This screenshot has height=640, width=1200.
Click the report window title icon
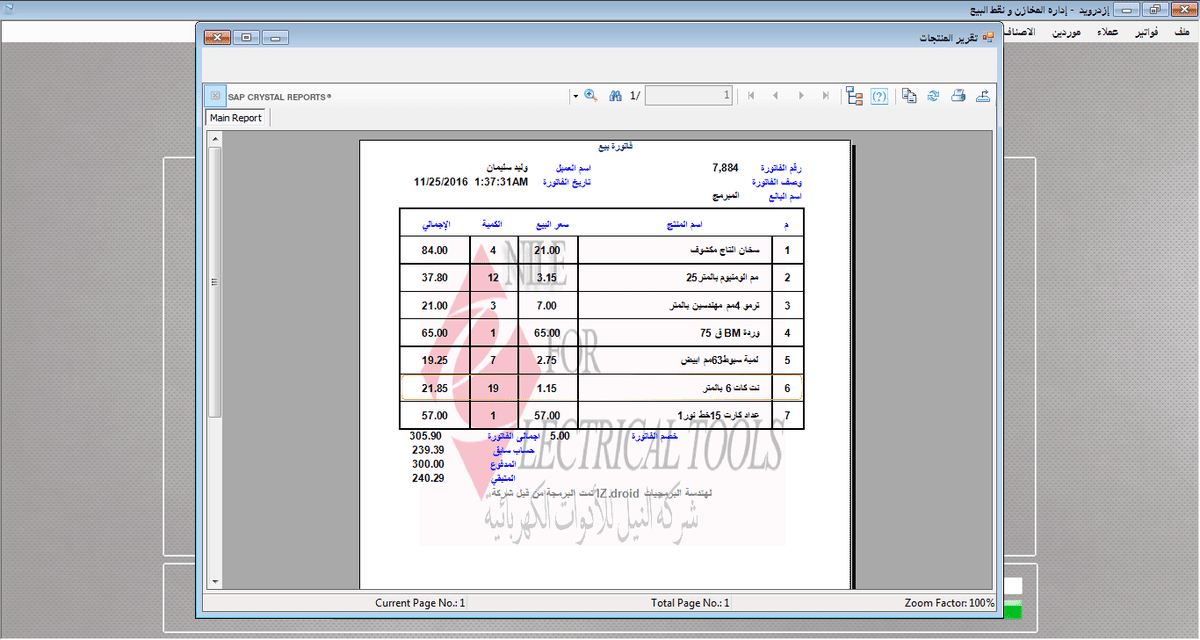(989, 37)
